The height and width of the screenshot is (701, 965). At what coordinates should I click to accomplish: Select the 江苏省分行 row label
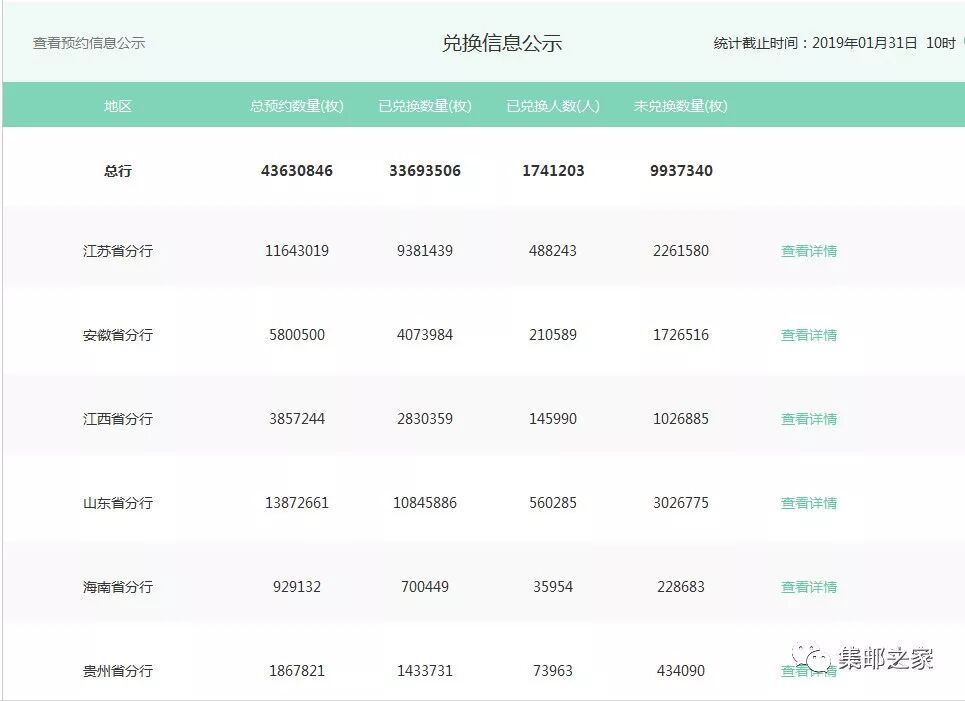click(118, 251)
